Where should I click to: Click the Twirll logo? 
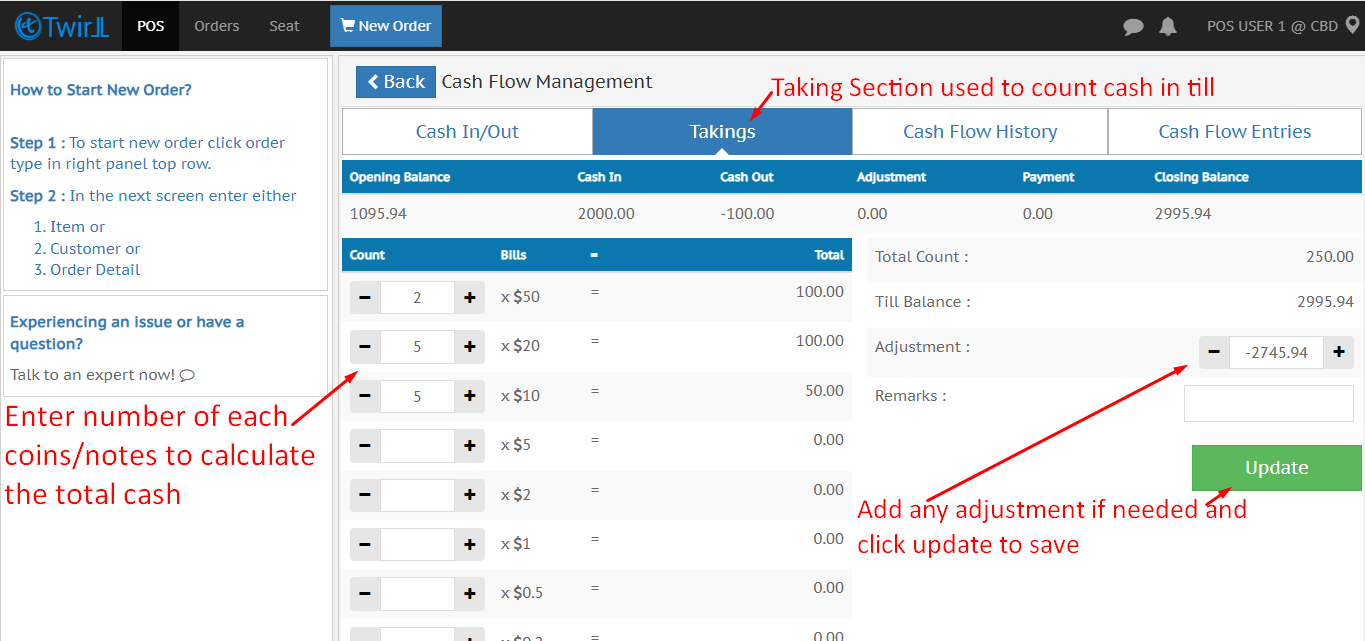(x=61, y=26)
